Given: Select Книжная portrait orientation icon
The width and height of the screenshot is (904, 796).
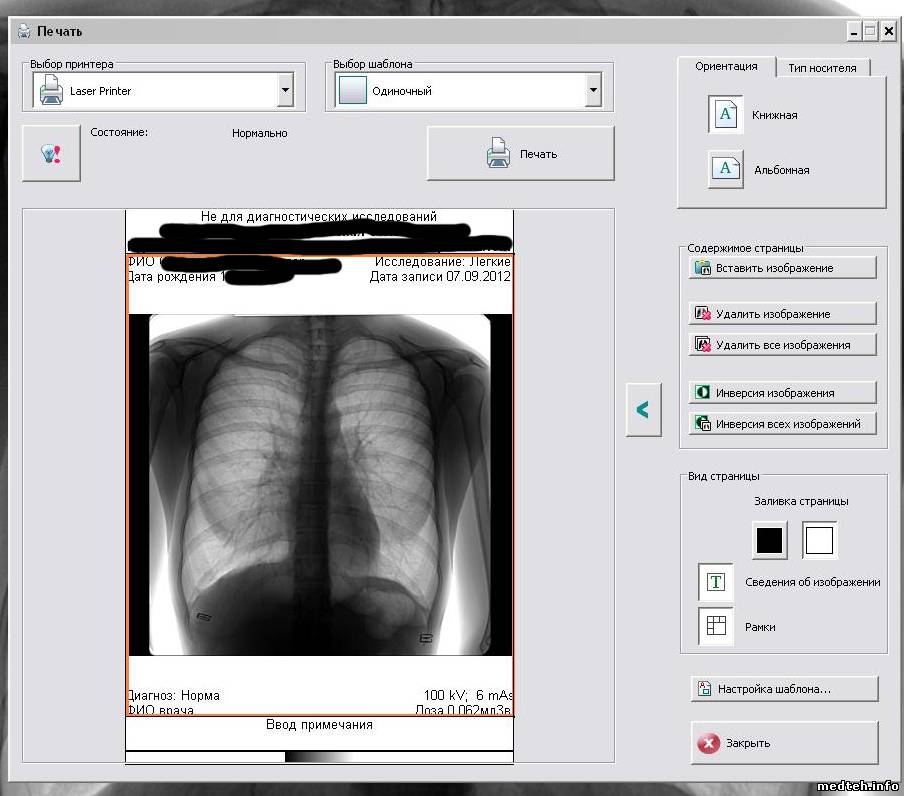Looking at the screenshot, I should (726, 114).
